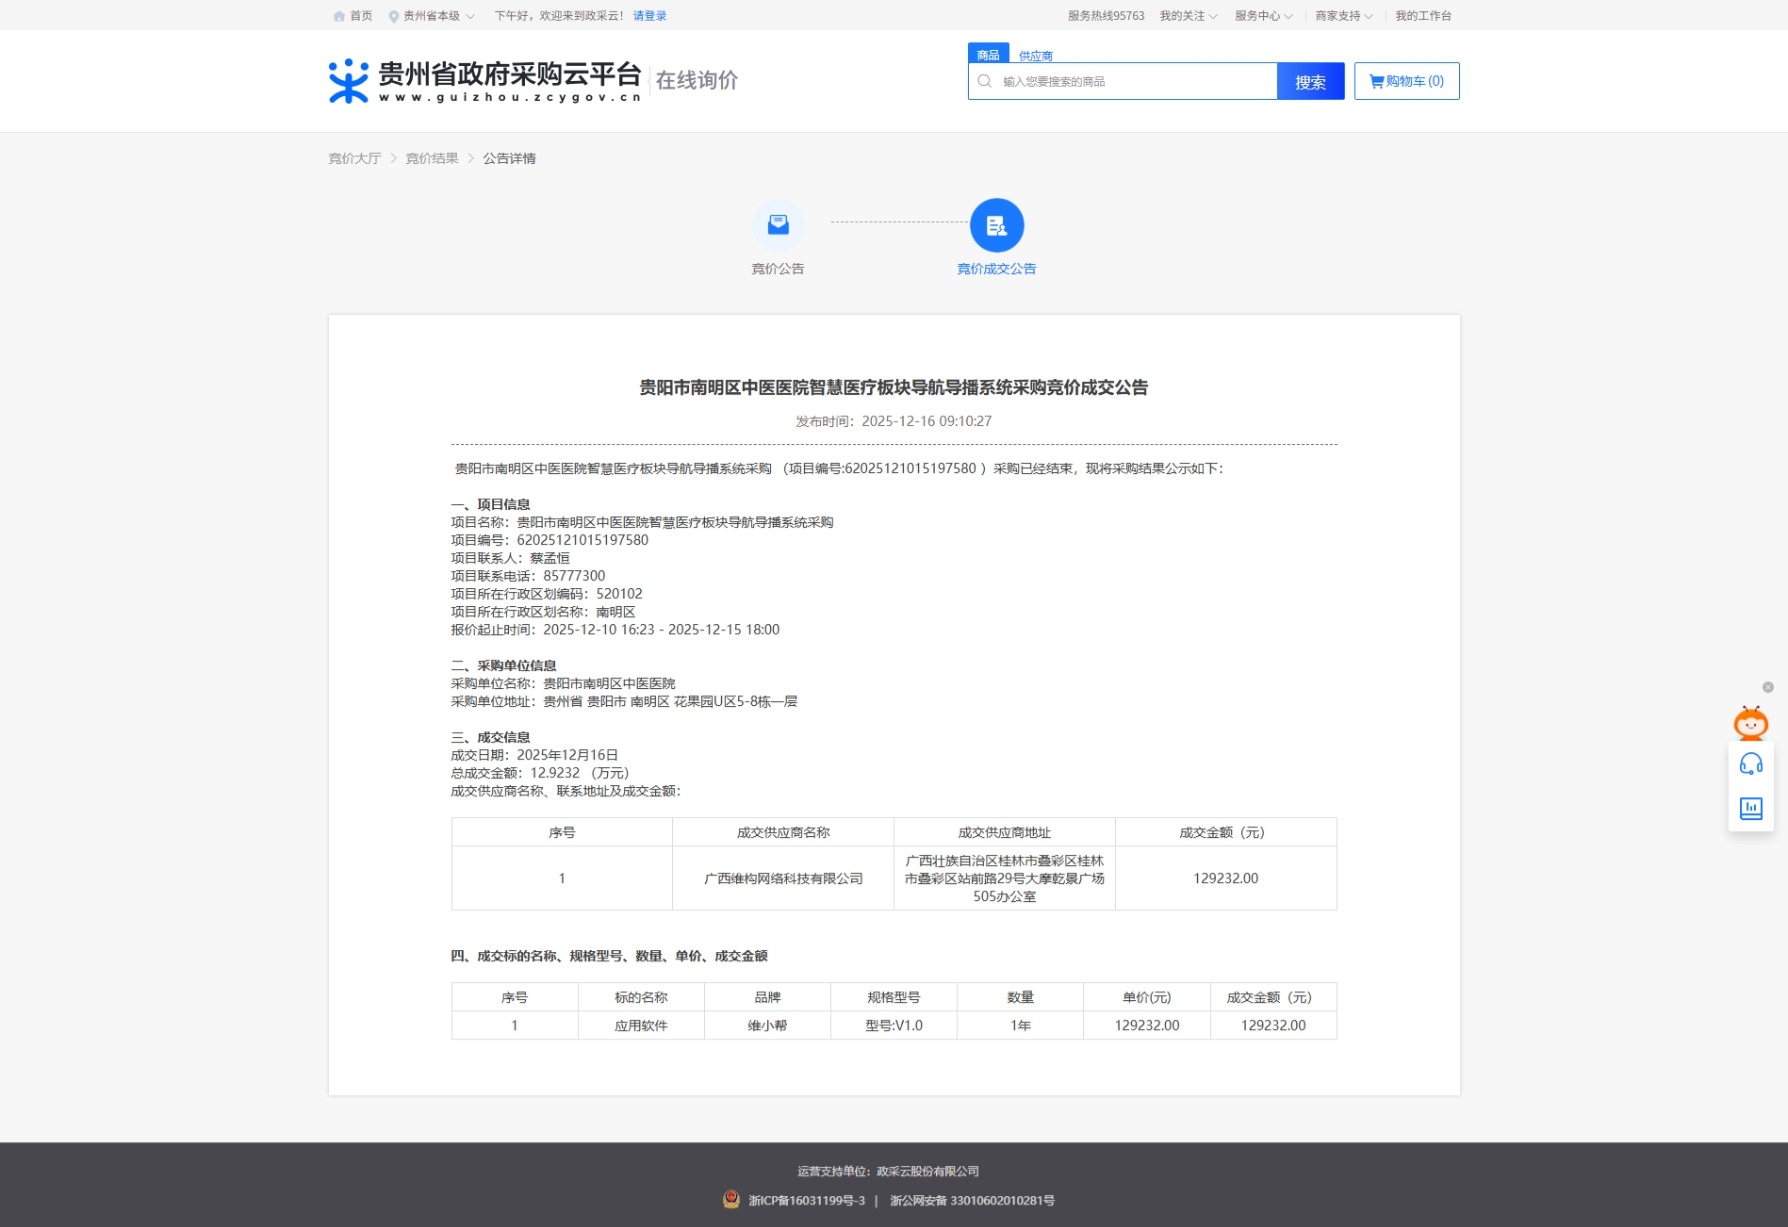The image size is (1788, 1227).
Task: Switch to the 商品 search tab
Action: (x=987, y=55)
